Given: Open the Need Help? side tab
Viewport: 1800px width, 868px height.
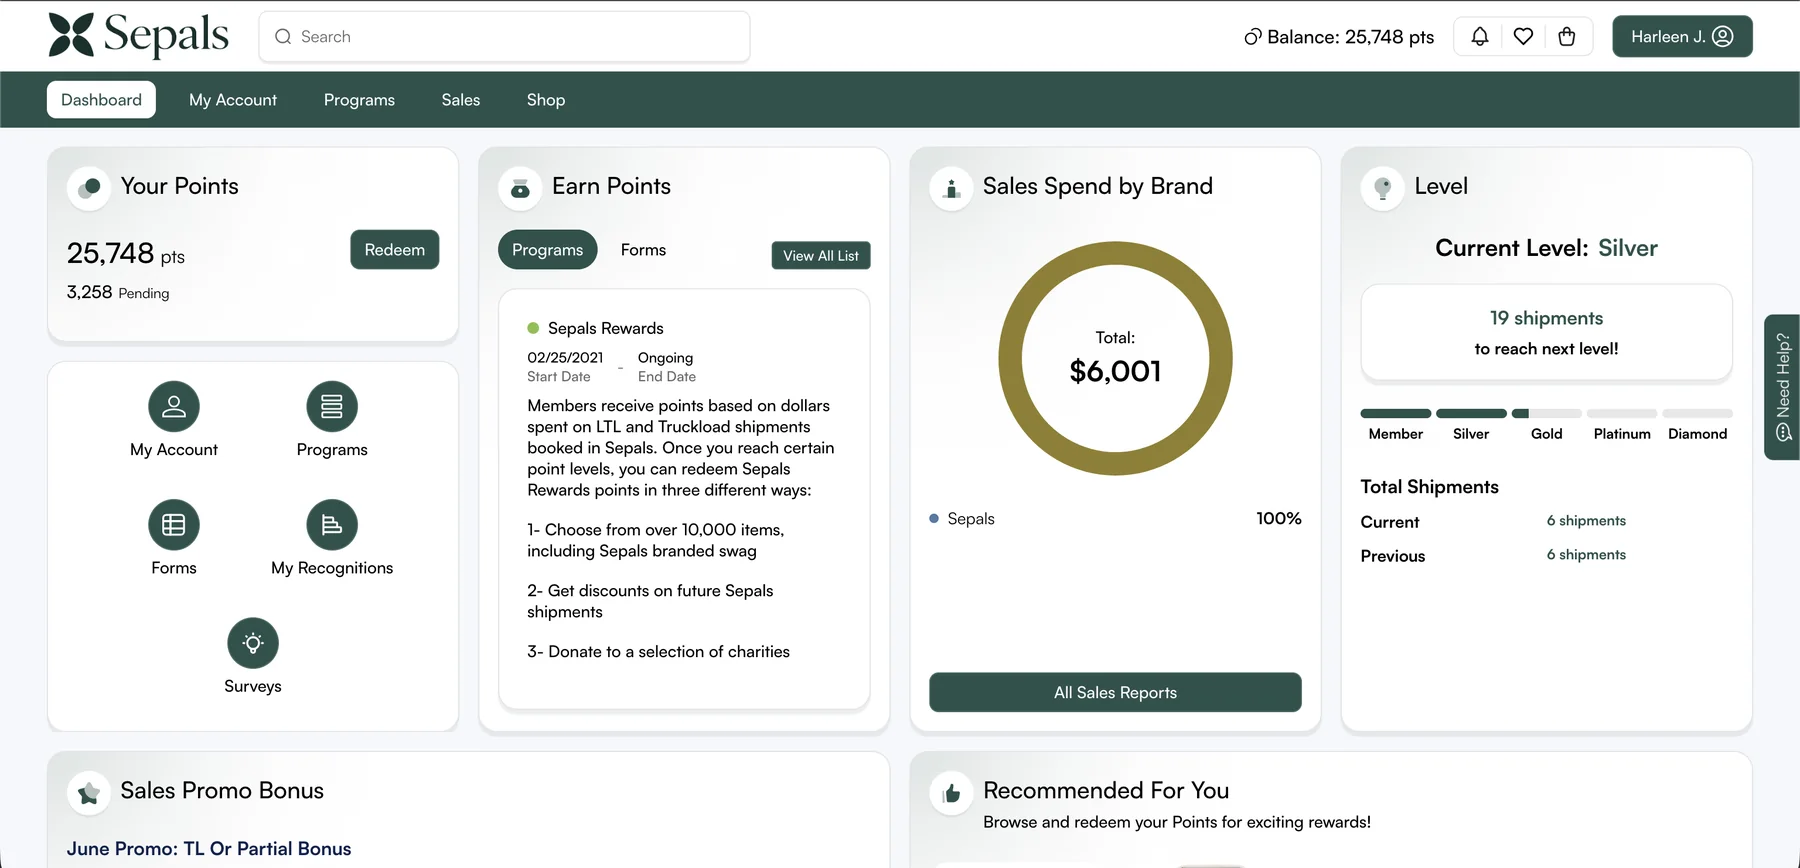Looking at the screenshot, I should (x=1782, y=387).
